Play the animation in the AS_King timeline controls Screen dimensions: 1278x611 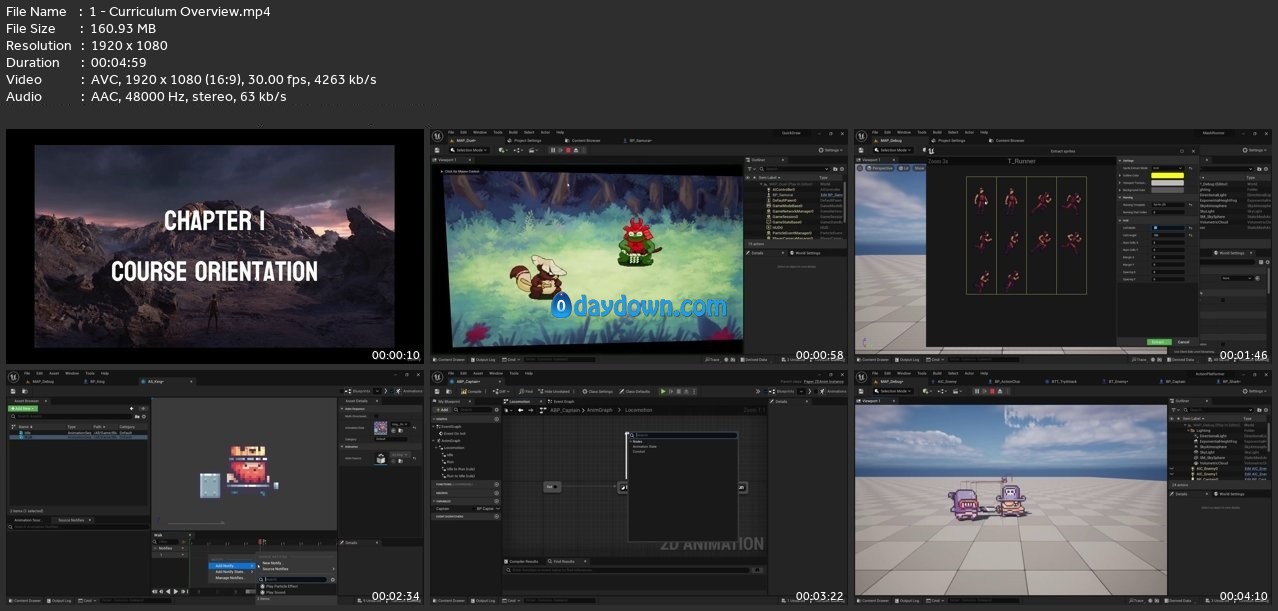(x=177, y=591)
